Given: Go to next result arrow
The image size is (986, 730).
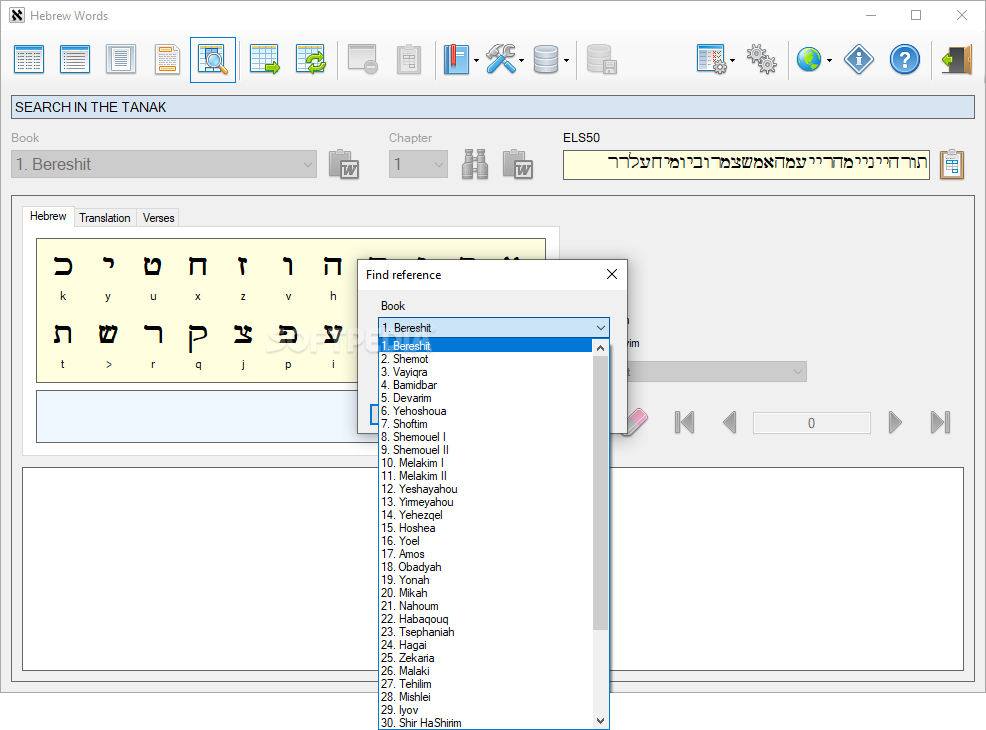Looking at the screenshot, I should [x=895, y=422].
